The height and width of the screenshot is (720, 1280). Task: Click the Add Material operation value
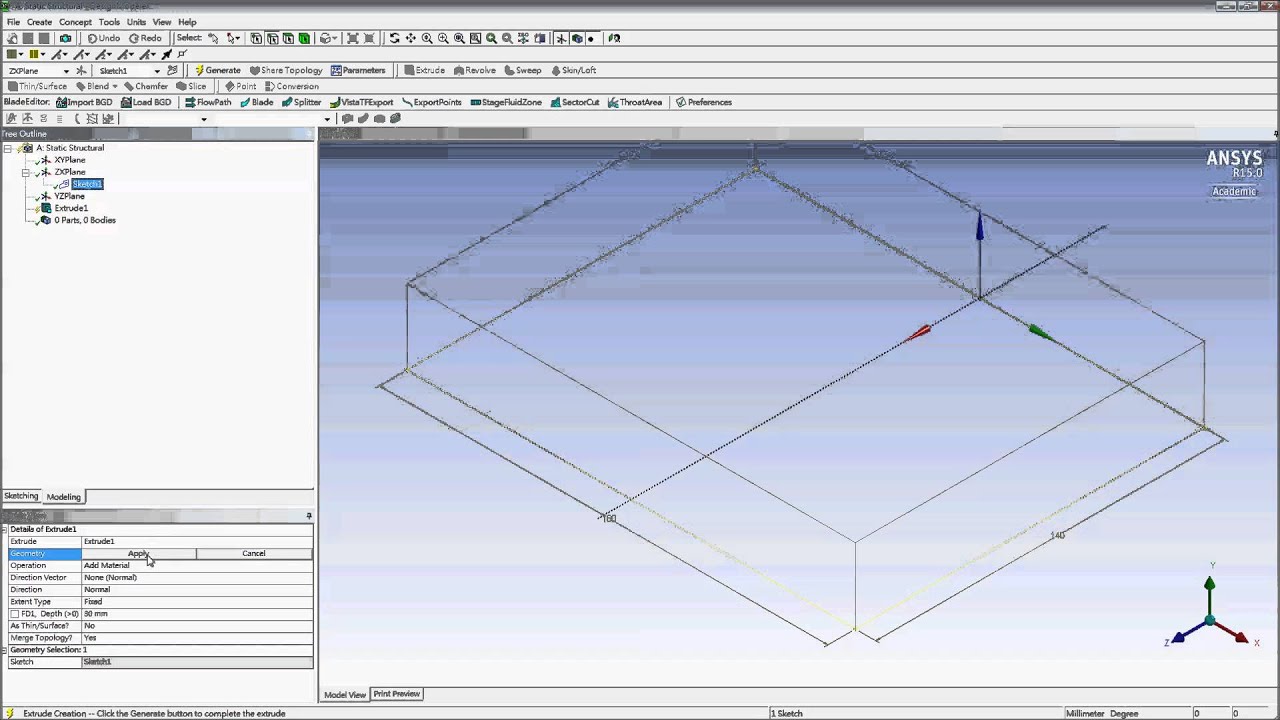click(x=197, y=565)
